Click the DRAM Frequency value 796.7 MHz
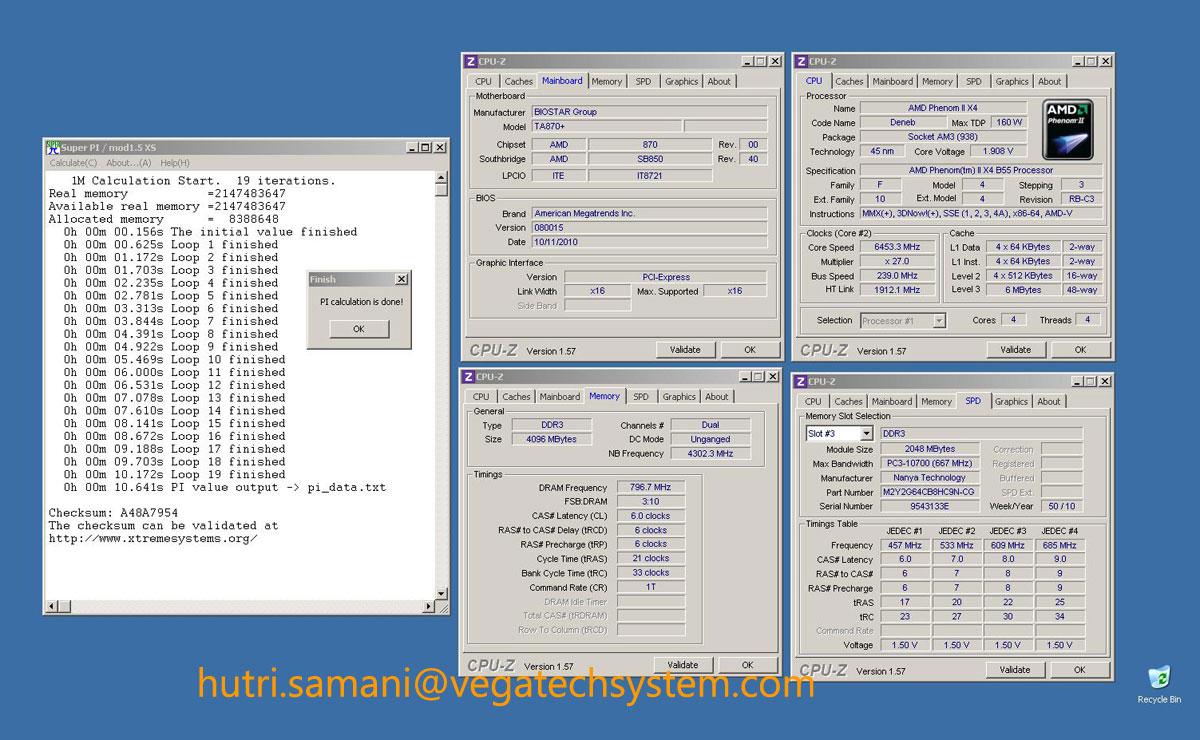The width and height of the screenshot is (1200, 740). (649, 487)
